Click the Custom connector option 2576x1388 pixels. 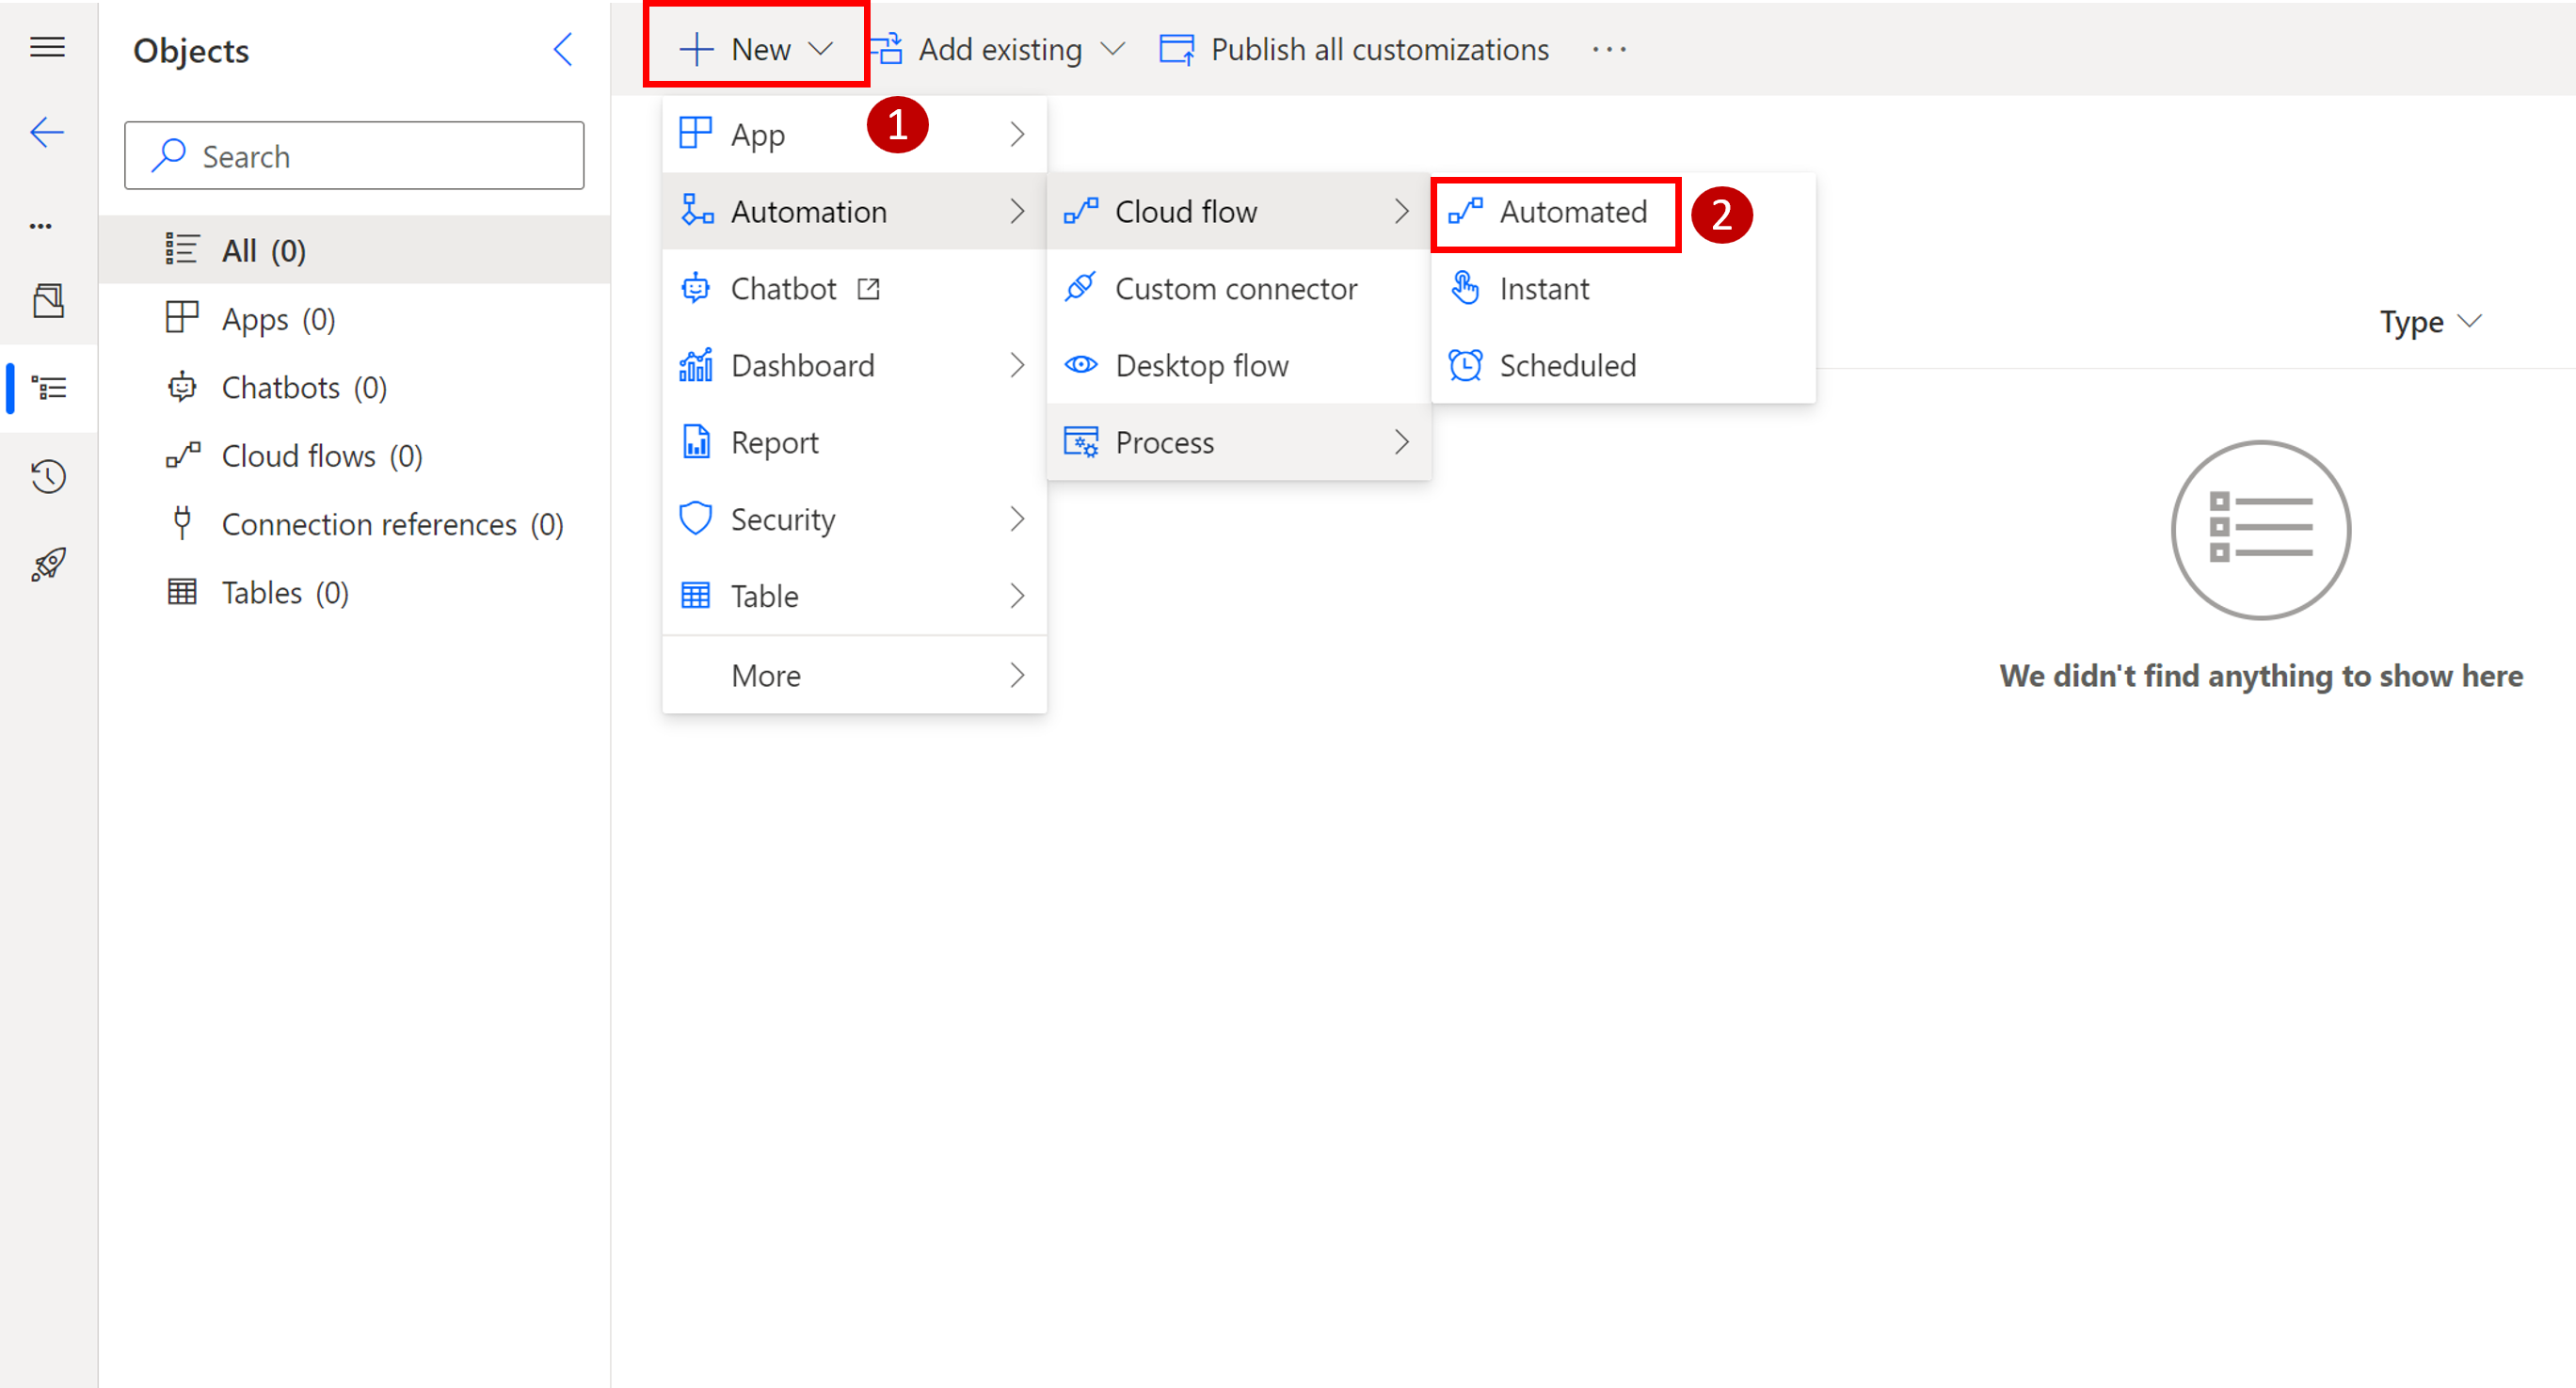click(1236, 287)
